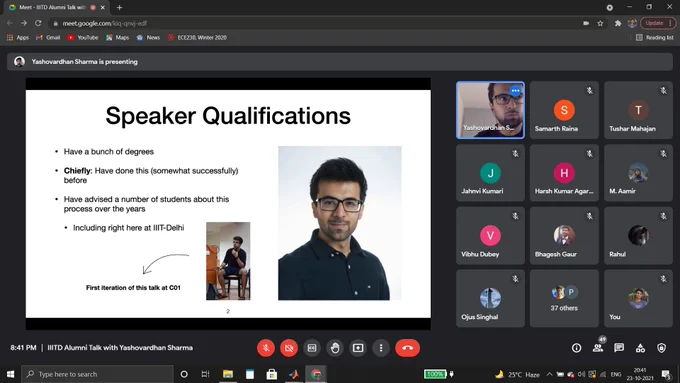Open host controls shield icon

pos(661,348)
